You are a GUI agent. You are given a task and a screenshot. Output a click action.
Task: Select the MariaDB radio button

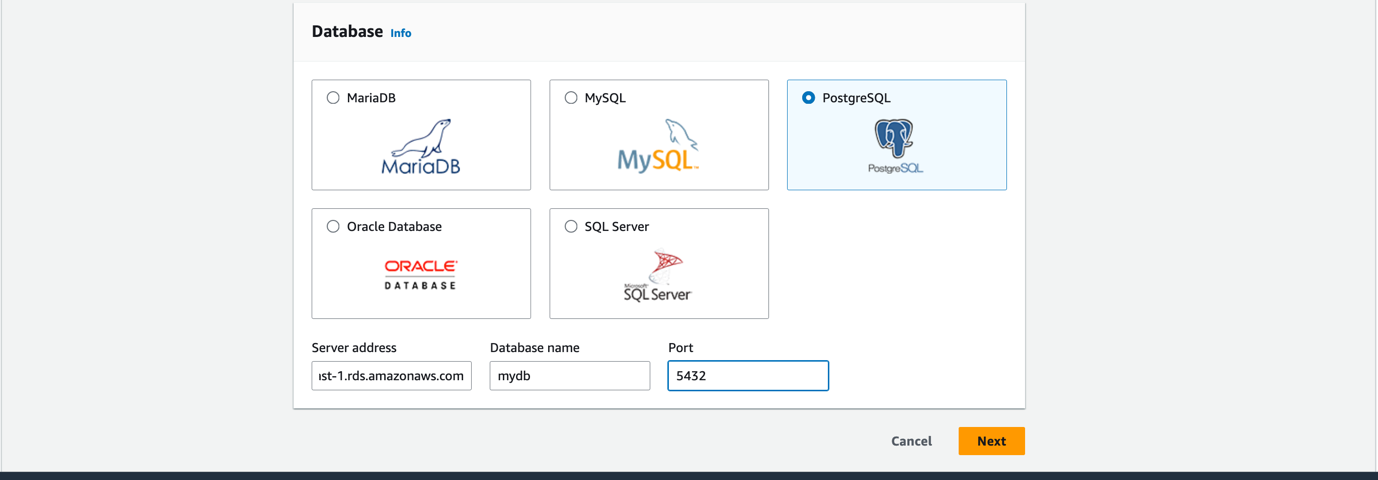coord(333,98)
